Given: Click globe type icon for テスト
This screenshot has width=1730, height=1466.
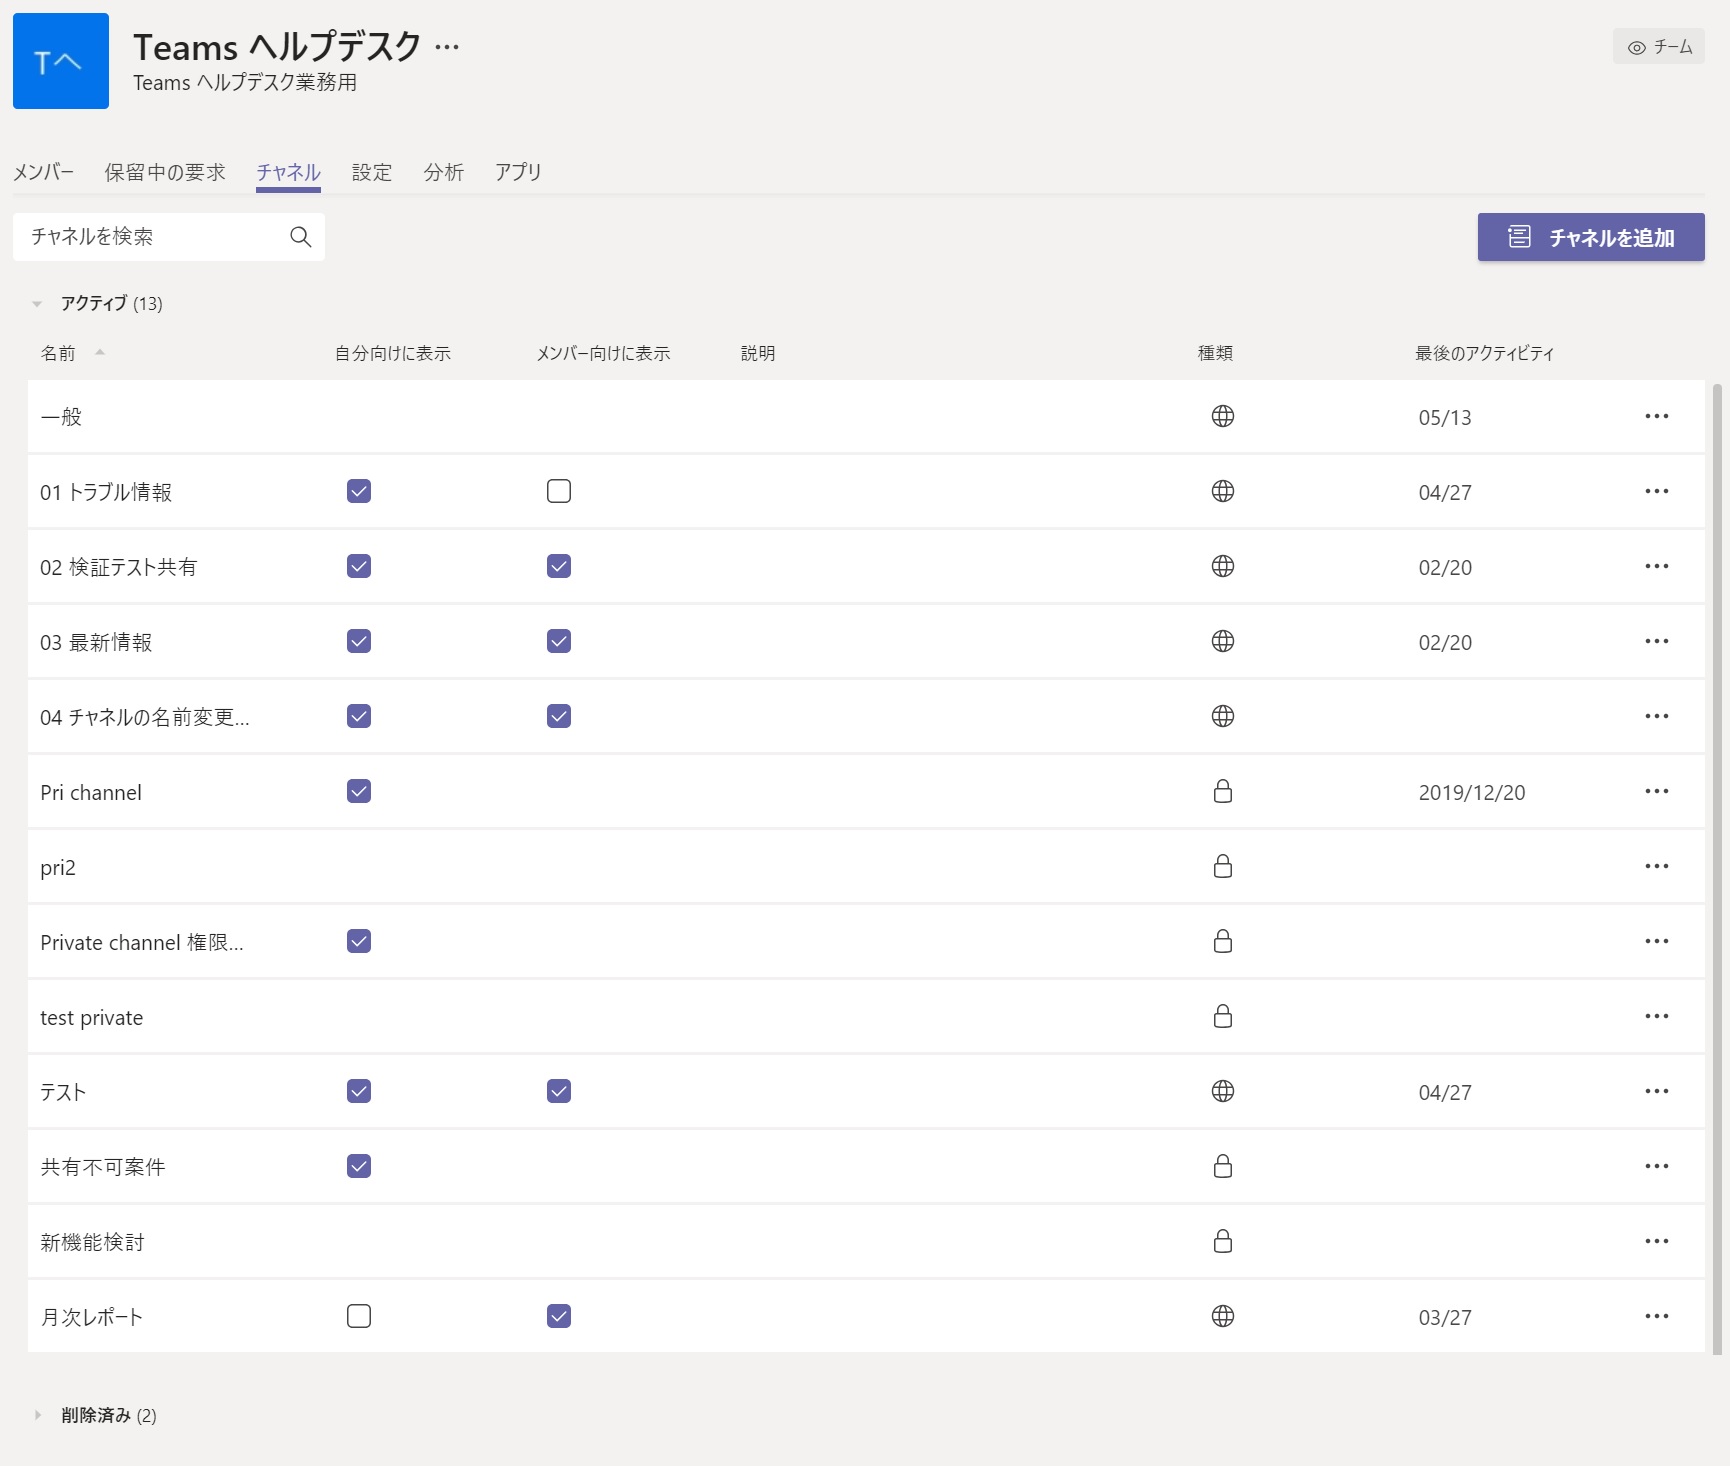Looking at the screenshot, I should (x=1222, y=1091).
